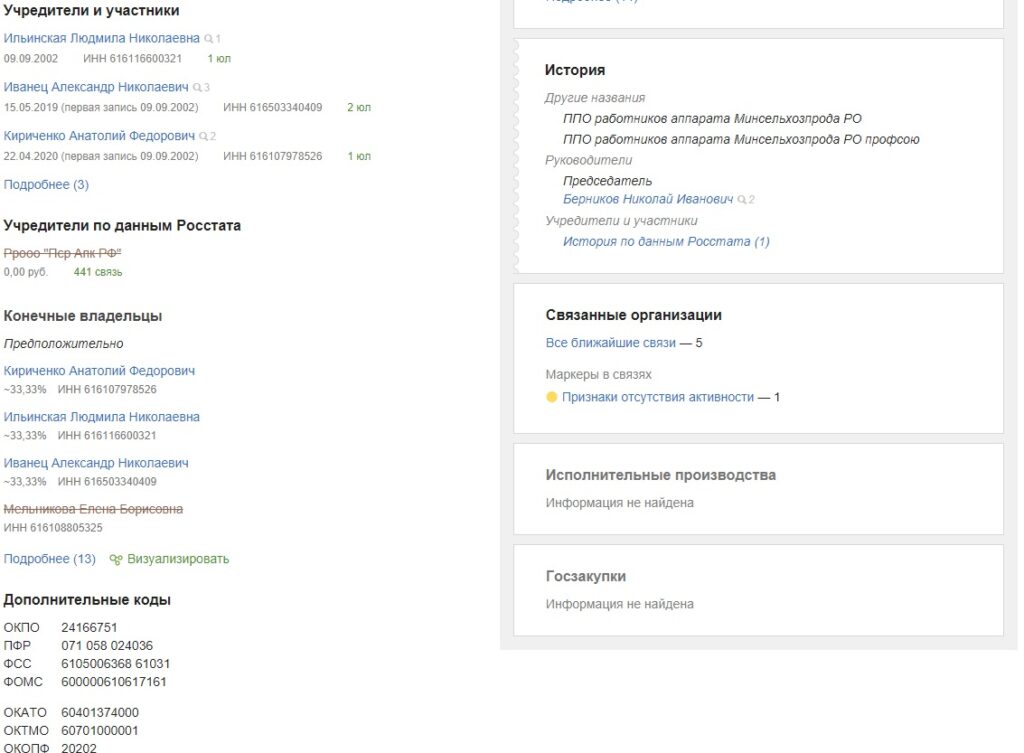Open struck-through Рросо "Пср Апк РФ" entry
This screenshot has height=753, width=1024.
tap(62, 253)
